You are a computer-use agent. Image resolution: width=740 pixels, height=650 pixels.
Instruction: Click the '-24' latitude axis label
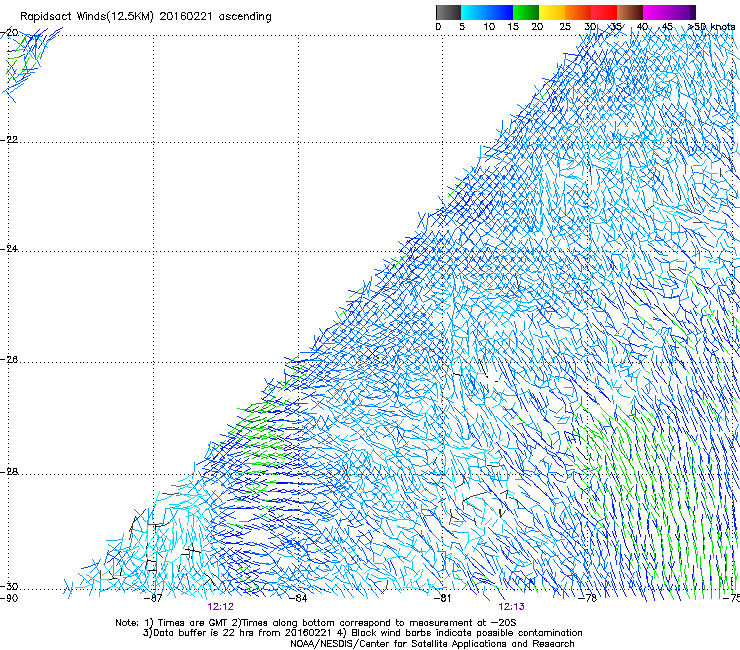9,249
